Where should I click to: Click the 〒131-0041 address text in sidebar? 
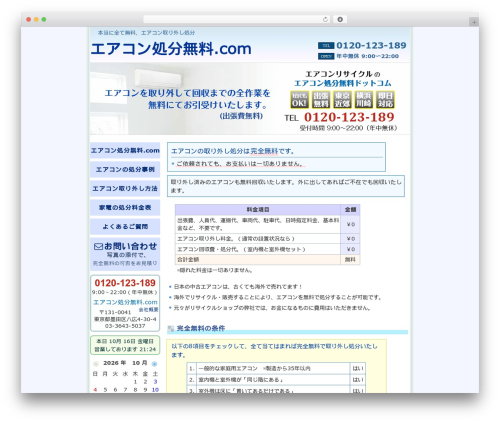pyautogui.click(x=115, y=312)
